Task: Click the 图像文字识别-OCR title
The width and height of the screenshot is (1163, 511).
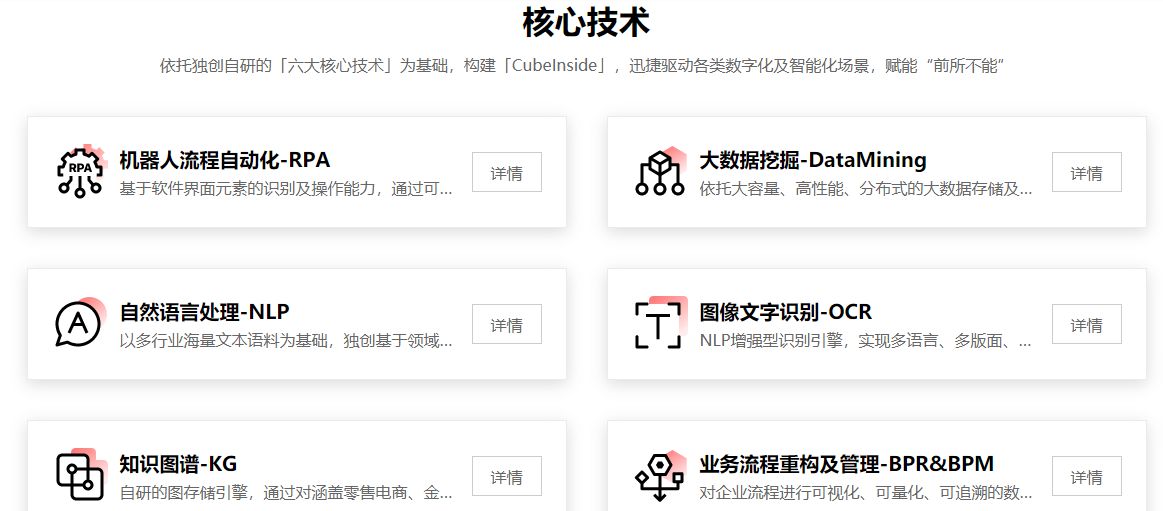Action: 785,312
